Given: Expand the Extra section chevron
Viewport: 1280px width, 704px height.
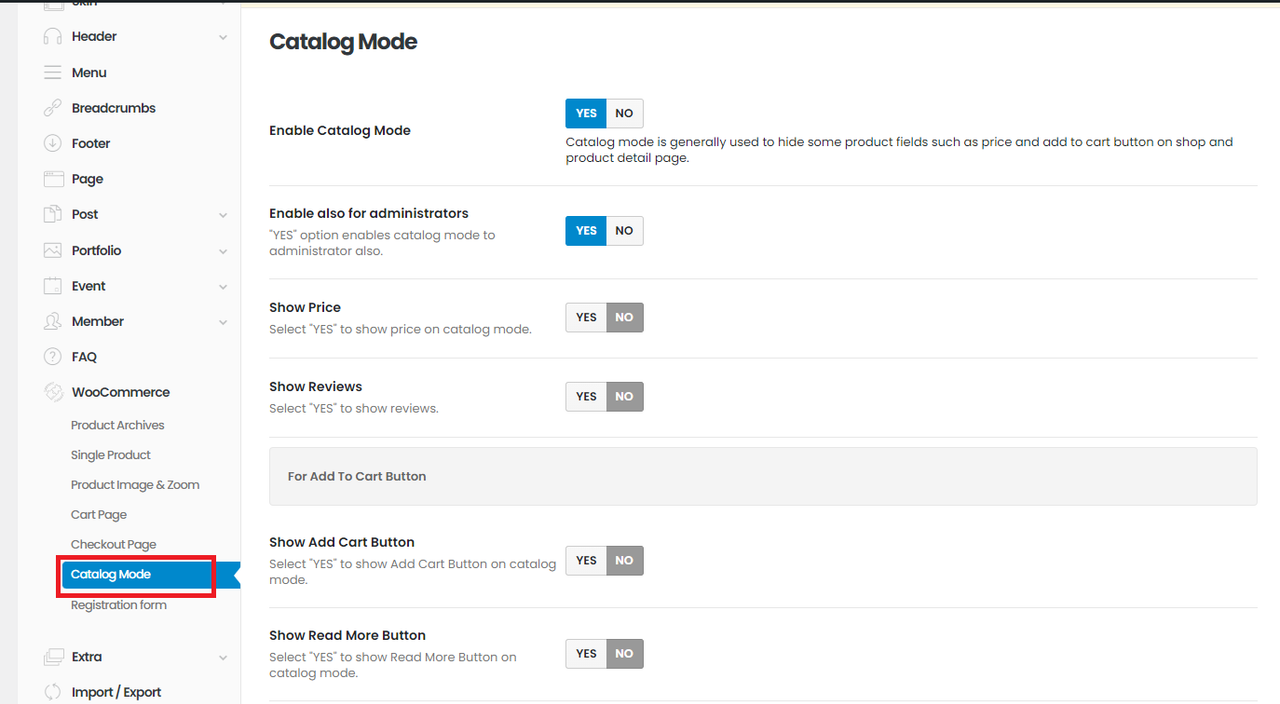Looking at the screenshot, I should pos(223,657).
